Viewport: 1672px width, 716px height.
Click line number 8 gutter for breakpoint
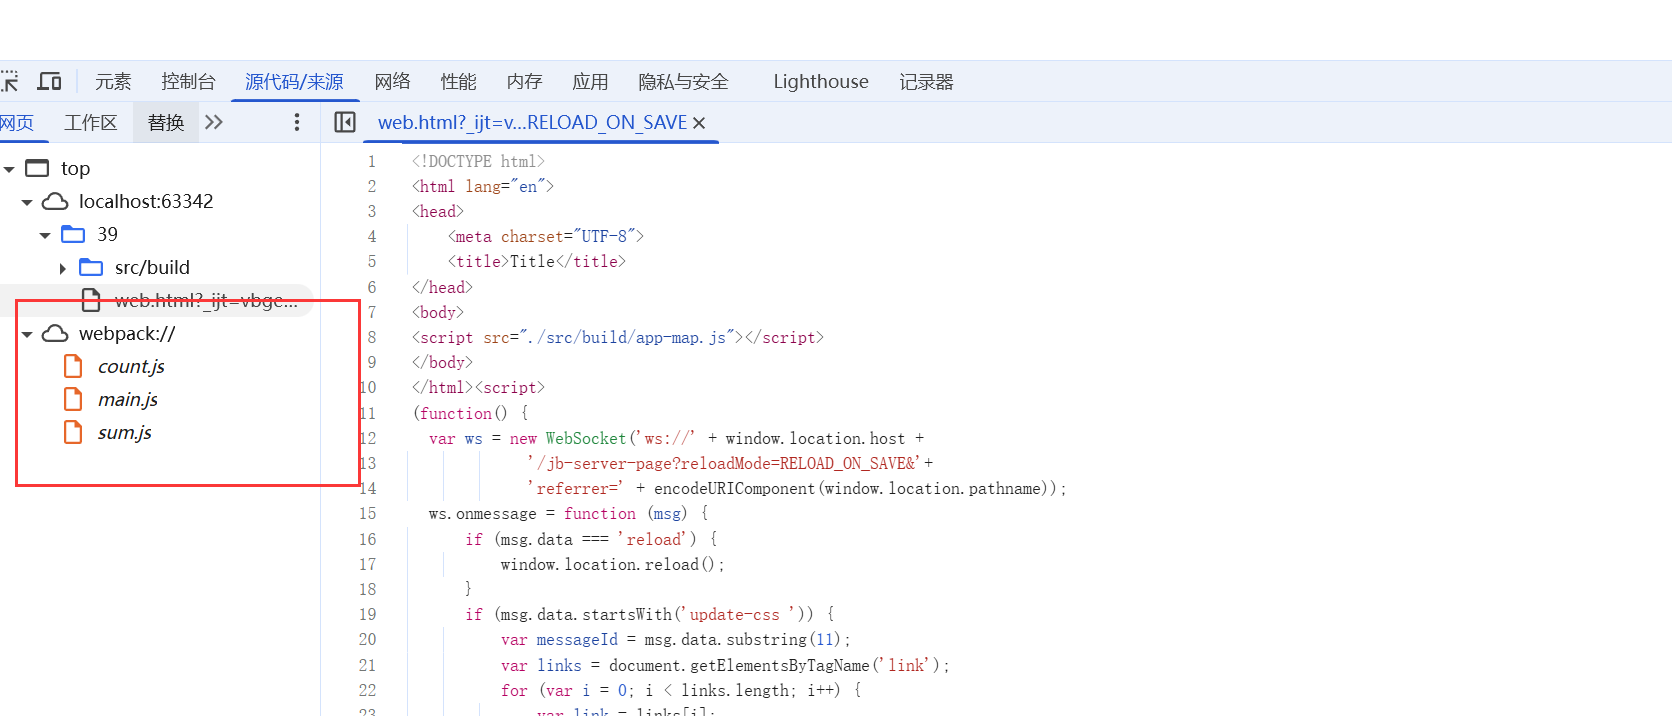click(x=371, y=337)
